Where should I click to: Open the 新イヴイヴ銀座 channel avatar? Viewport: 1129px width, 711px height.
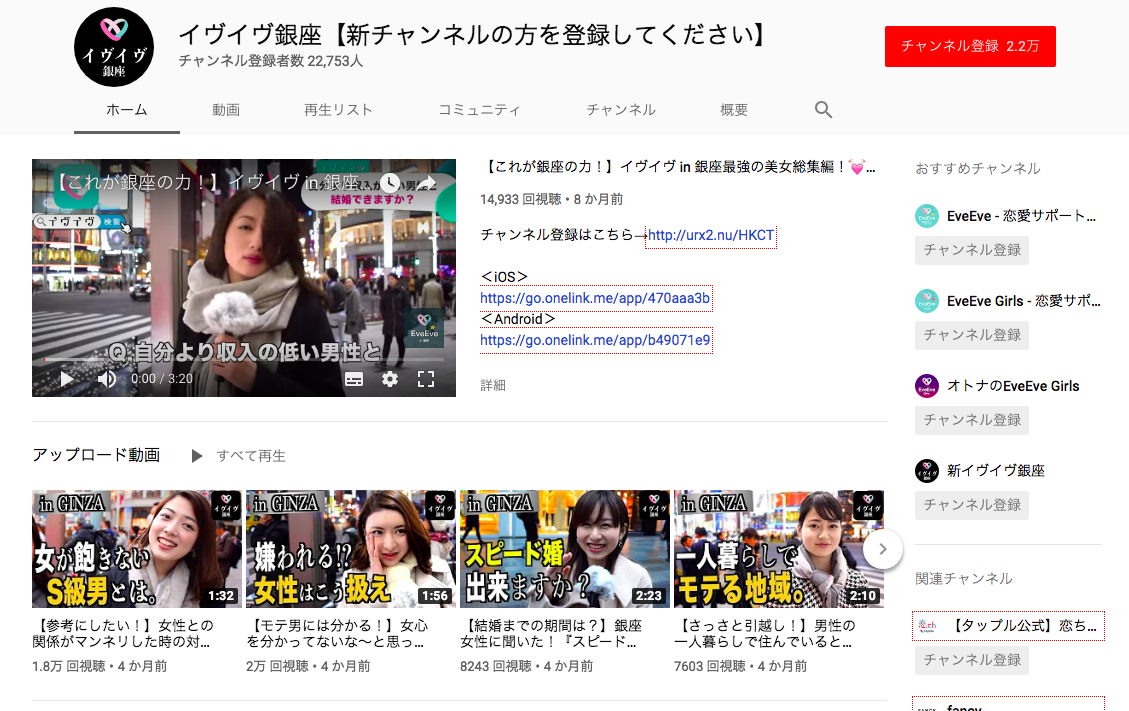tap(927, 471)
